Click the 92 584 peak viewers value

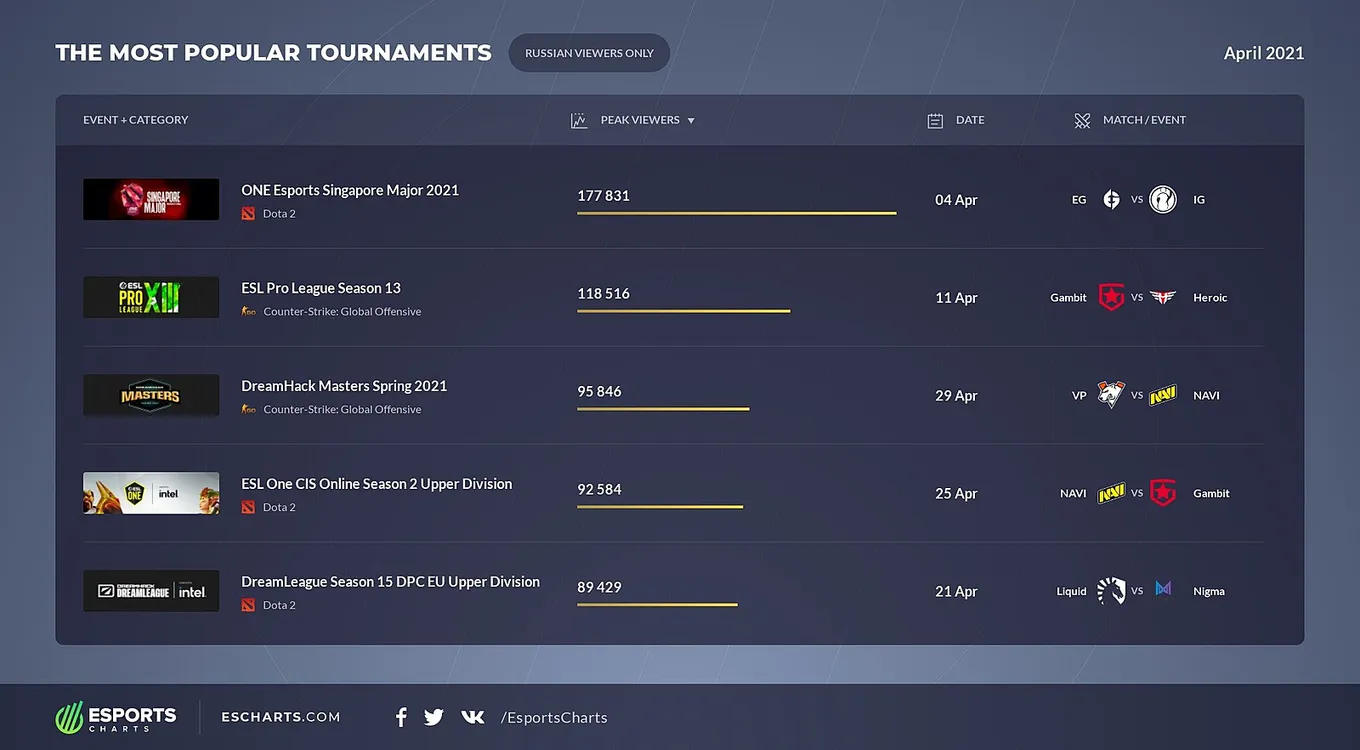tap(599, 490)
